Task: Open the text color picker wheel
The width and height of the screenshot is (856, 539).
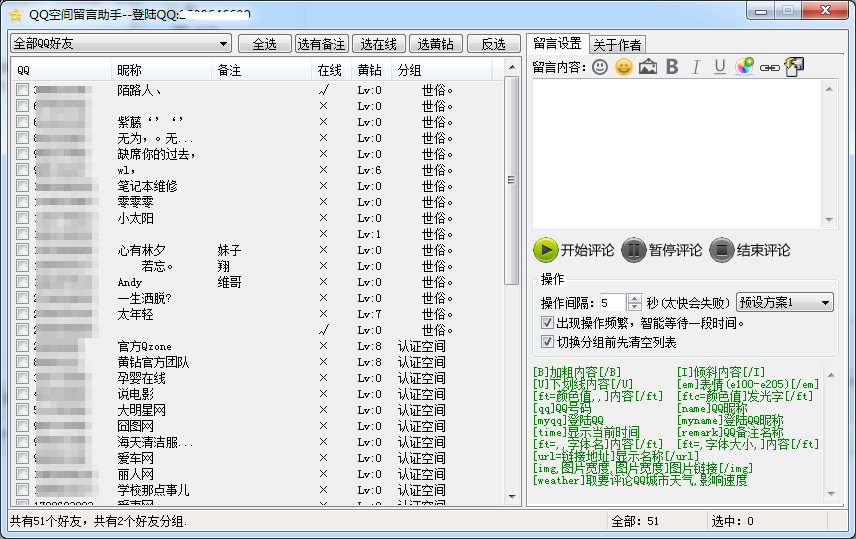Action: pos(745,67)
